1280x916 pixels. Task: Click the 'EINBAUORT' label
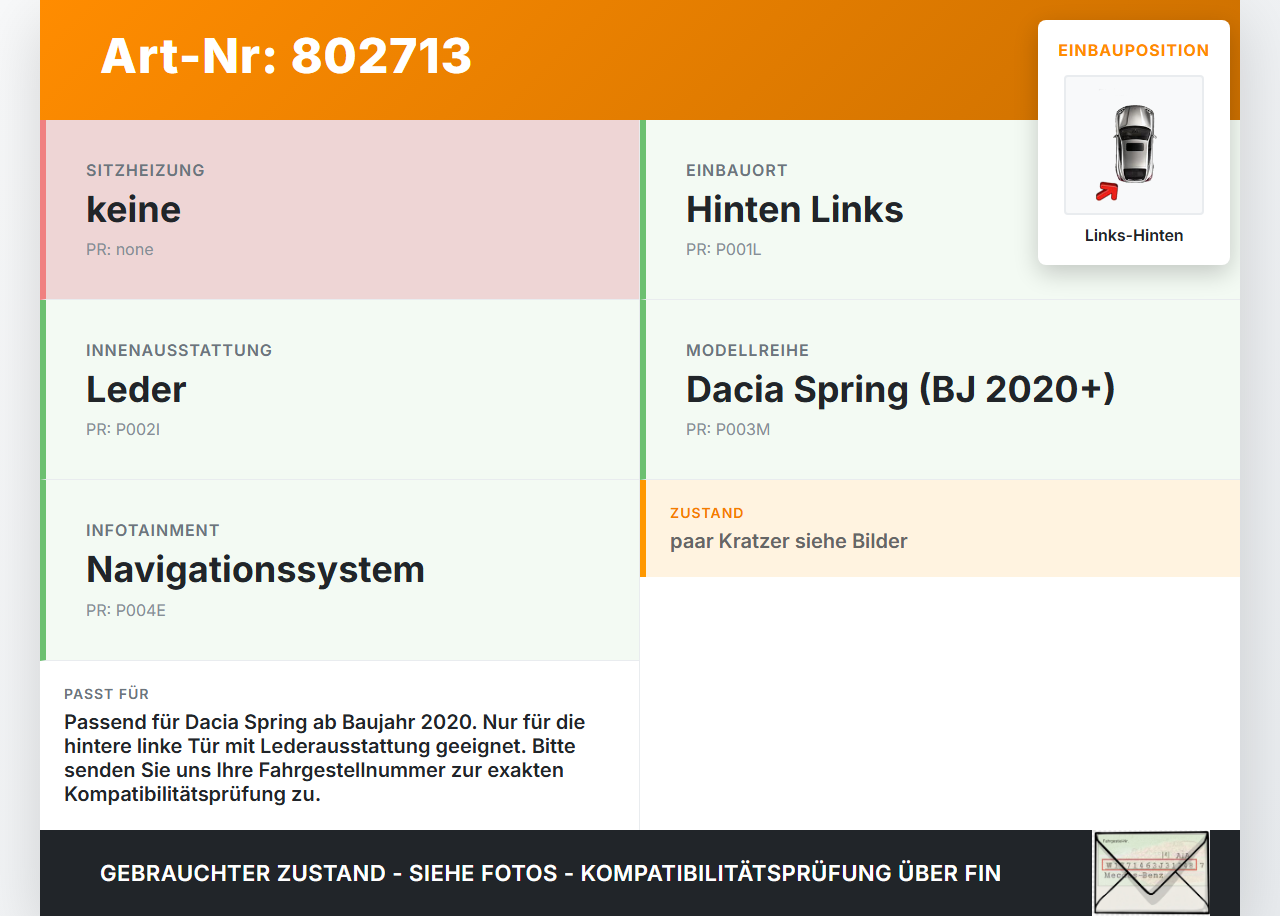tap(737, 170)
